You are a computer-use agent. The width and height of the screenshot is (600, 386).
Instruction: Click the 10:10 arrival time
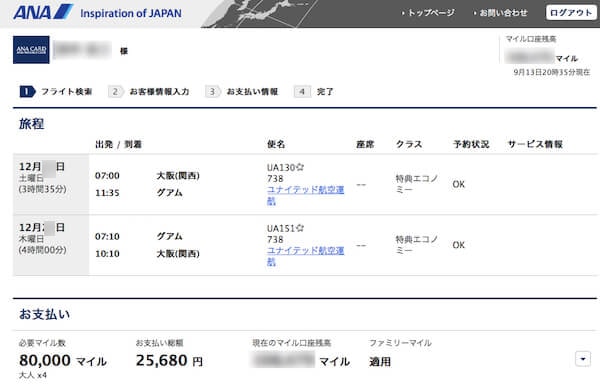[107, 254]
